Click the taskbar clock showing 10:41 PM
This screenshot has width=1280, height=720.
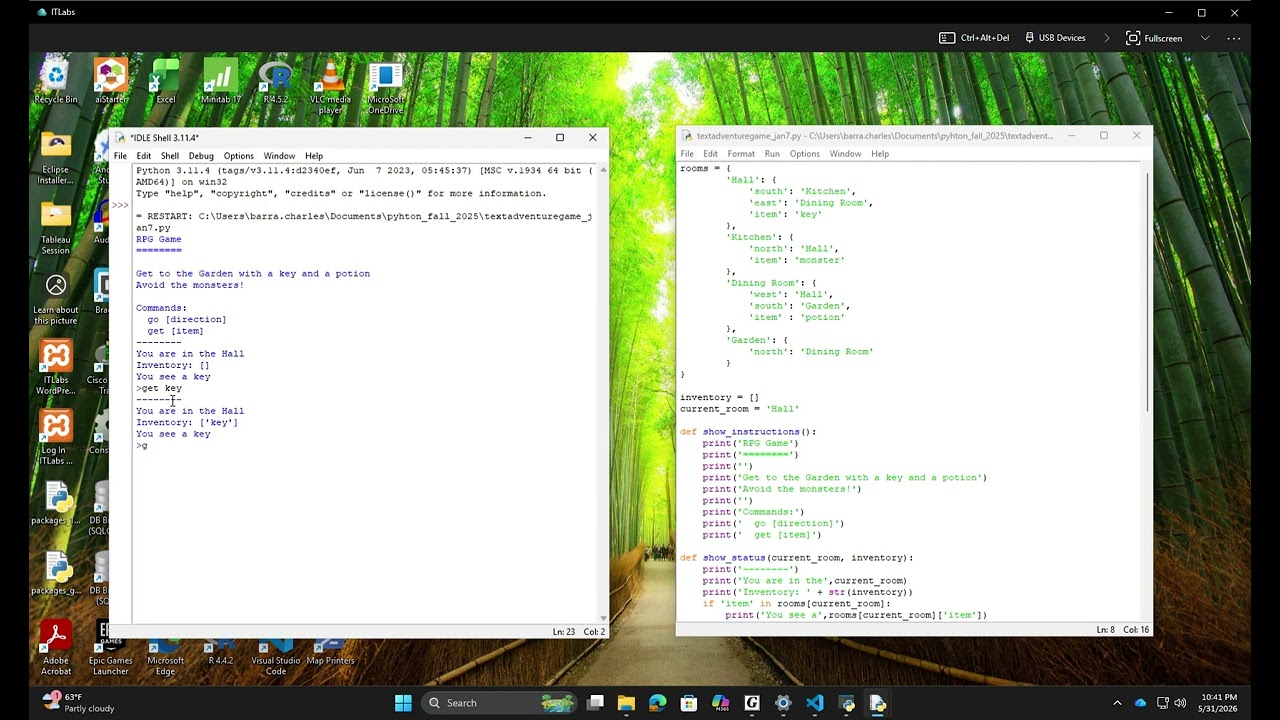click(1219, 703)
